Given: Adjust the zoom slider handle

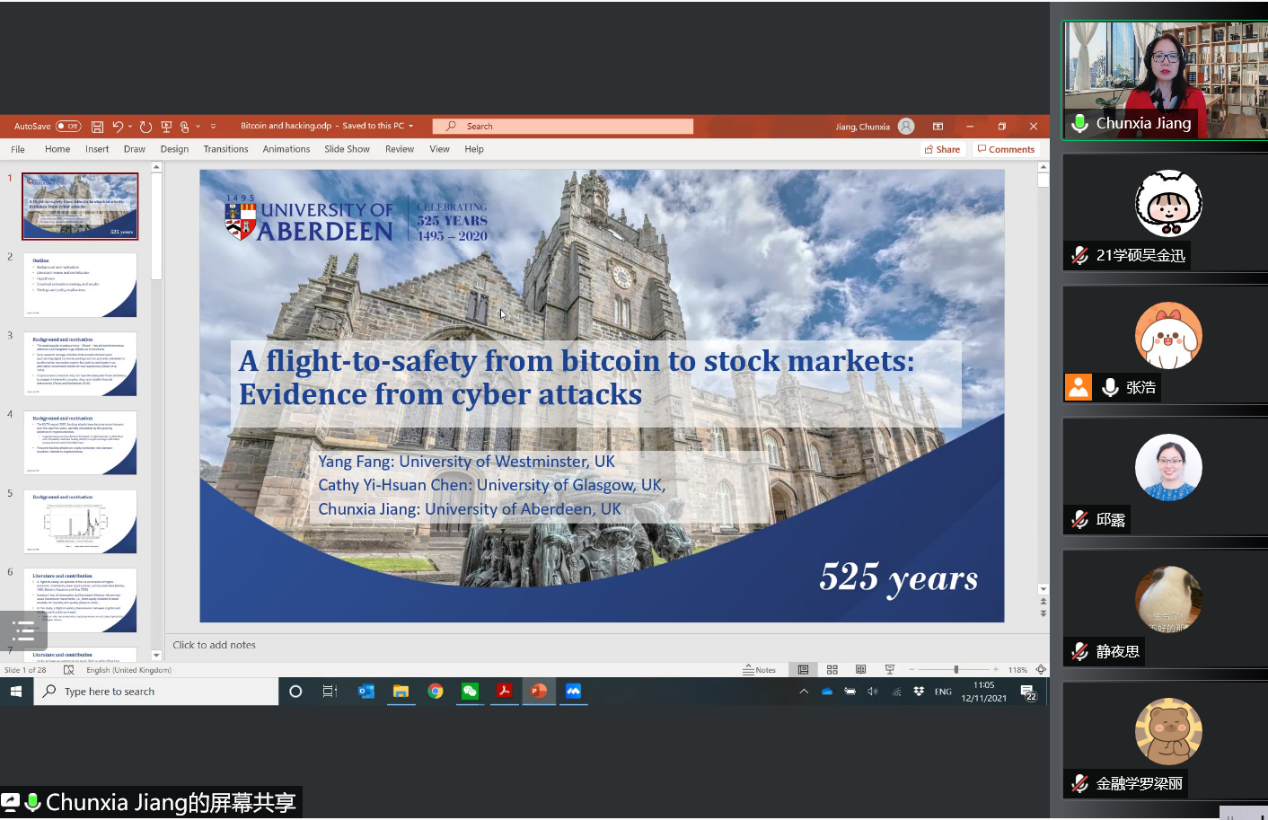Looking at the screenshot, I should pos(956,670).
